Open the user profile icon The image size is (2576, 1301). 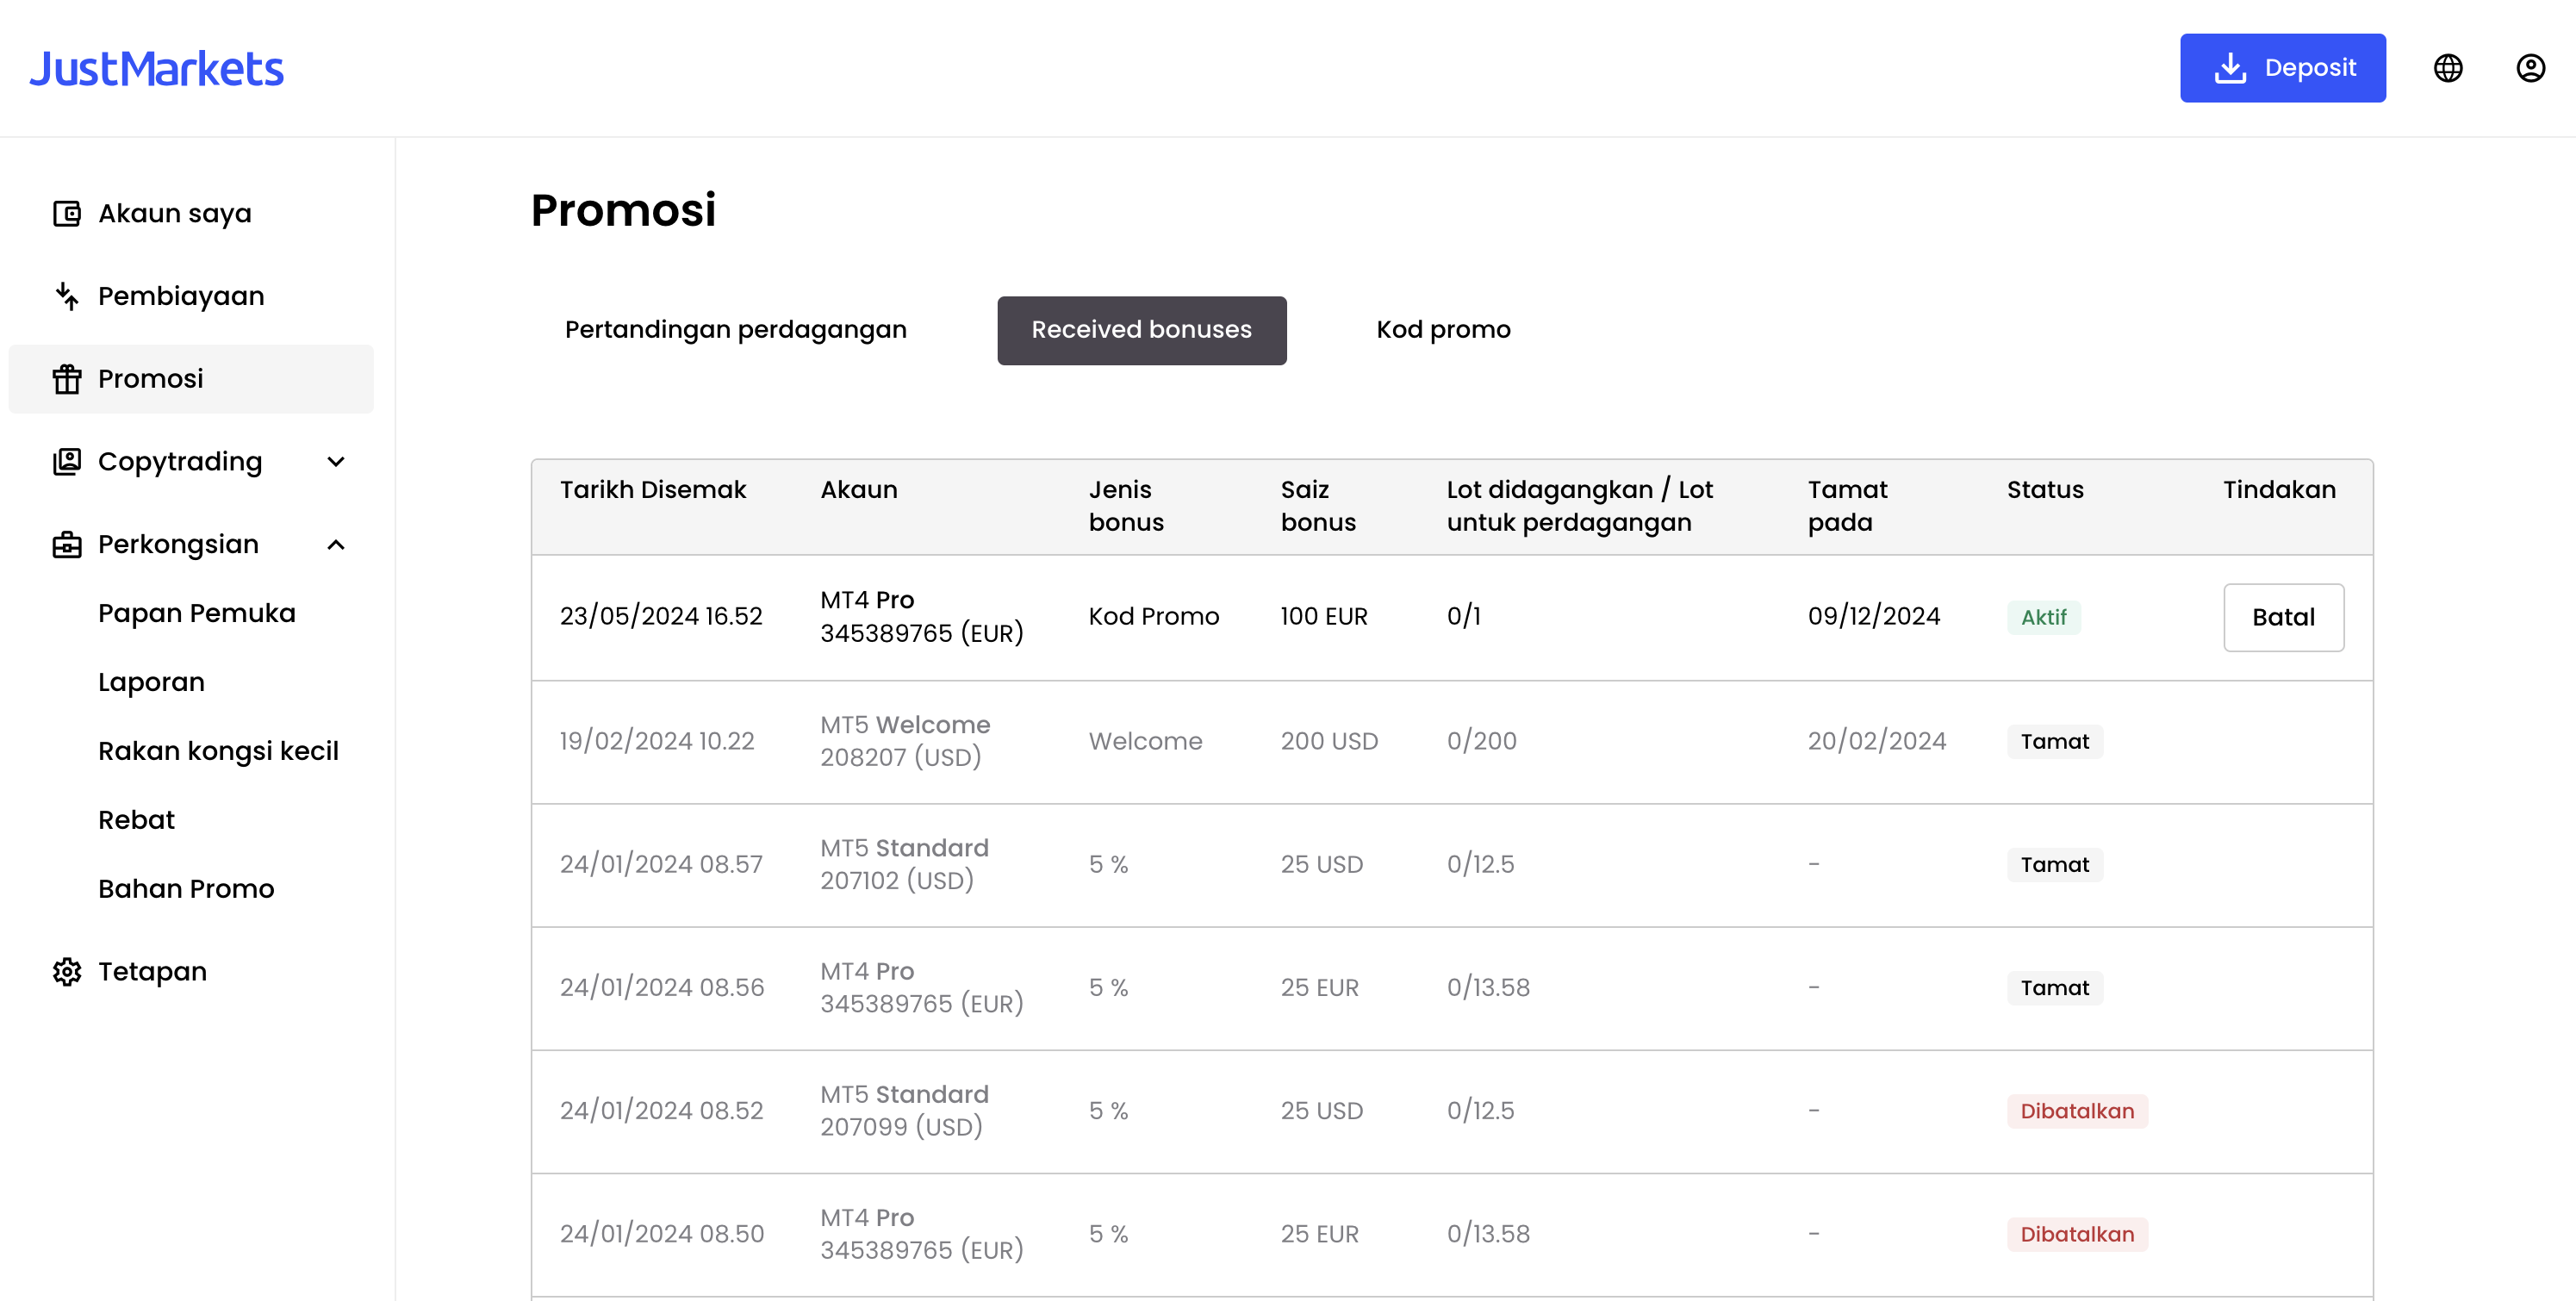point(2531,68)
